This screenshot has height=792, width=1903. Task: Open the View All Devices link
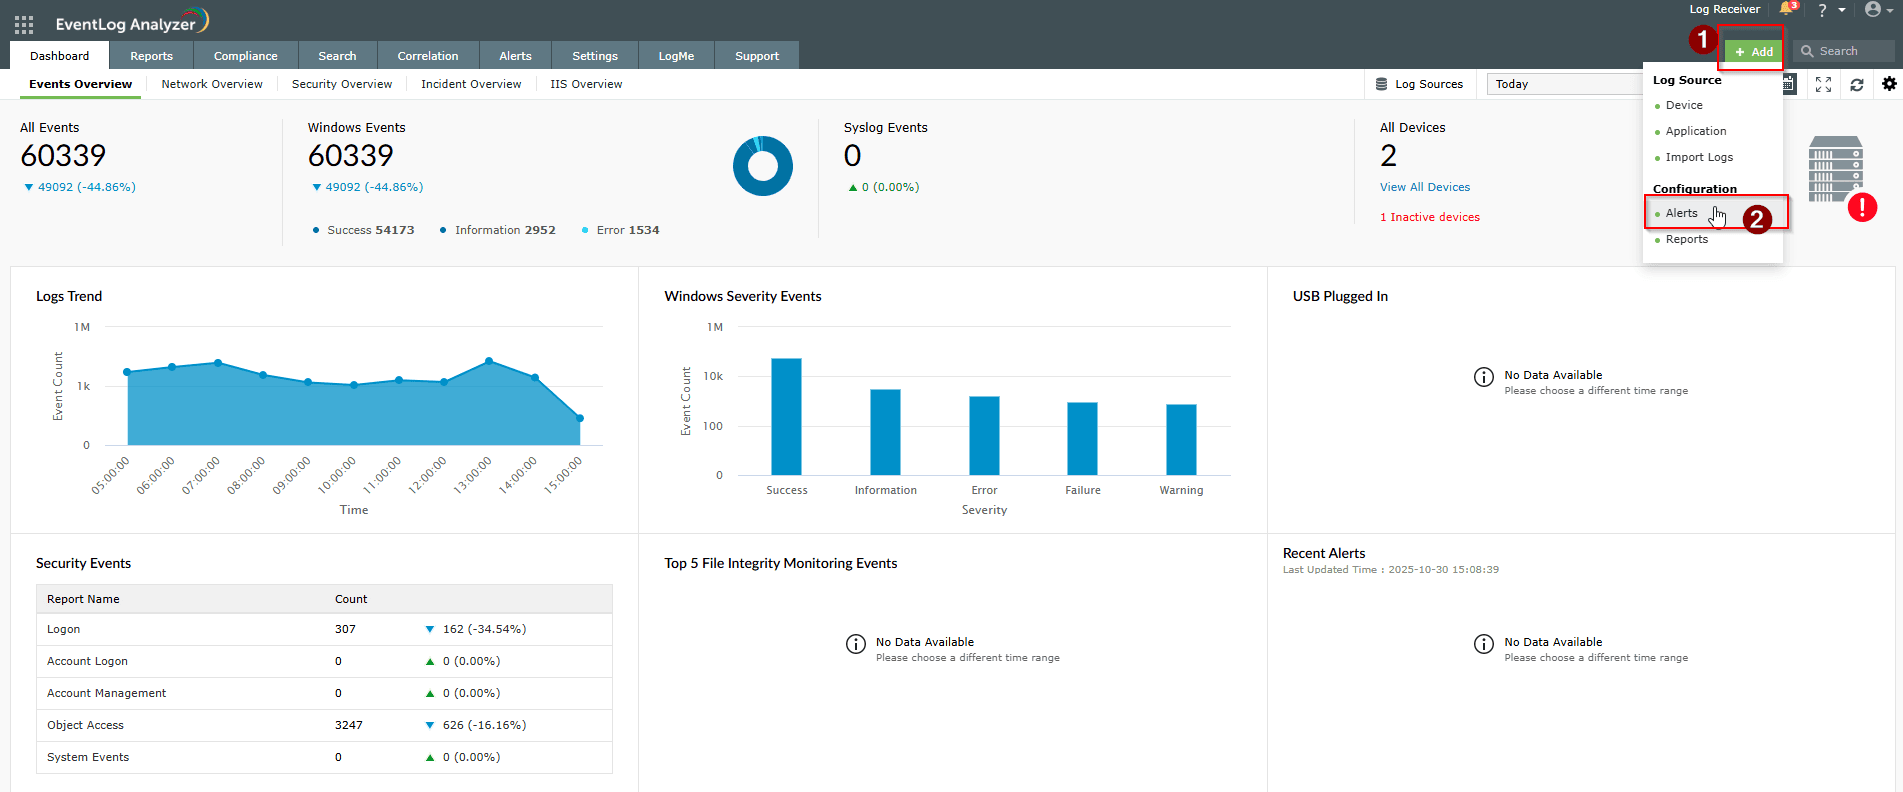point(1424,187)
